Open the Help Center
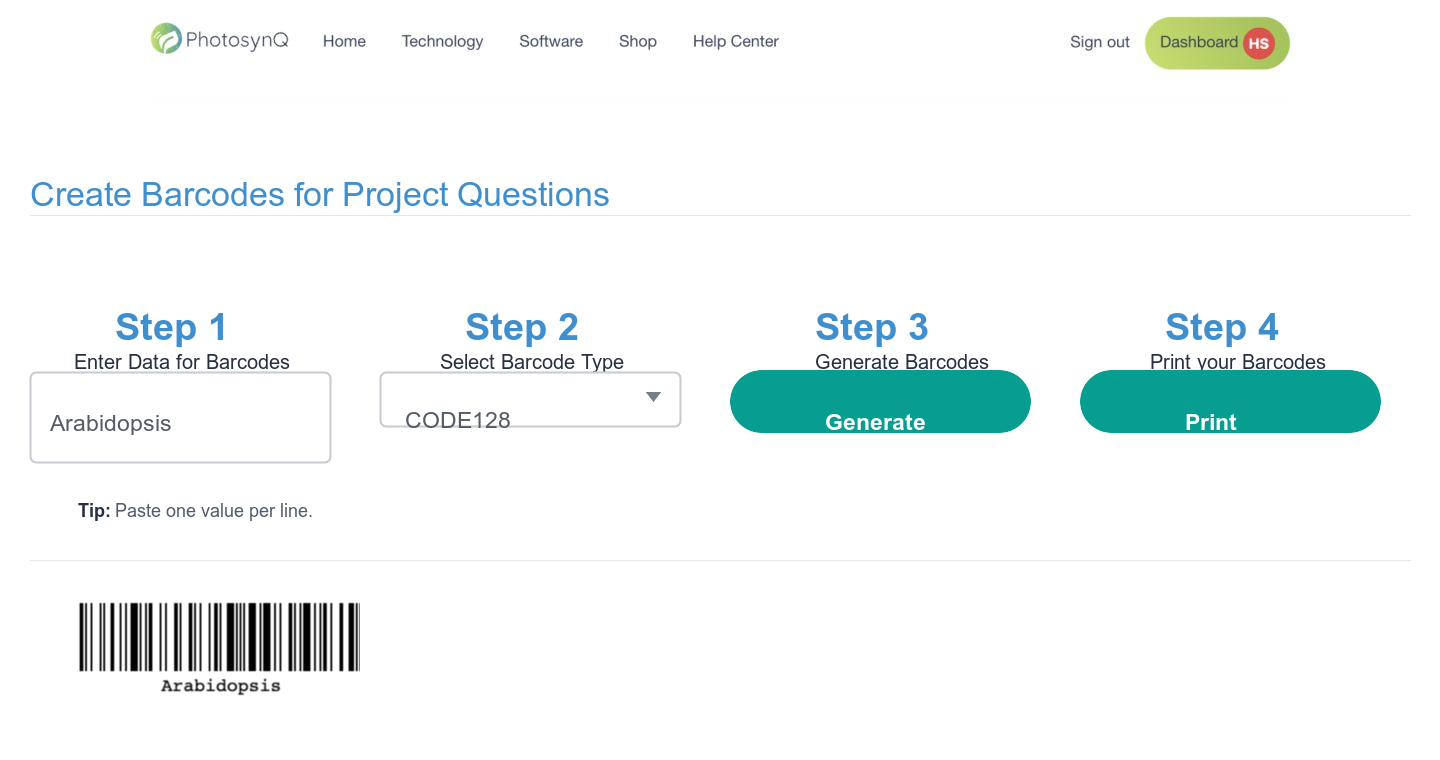 point(736,41)
